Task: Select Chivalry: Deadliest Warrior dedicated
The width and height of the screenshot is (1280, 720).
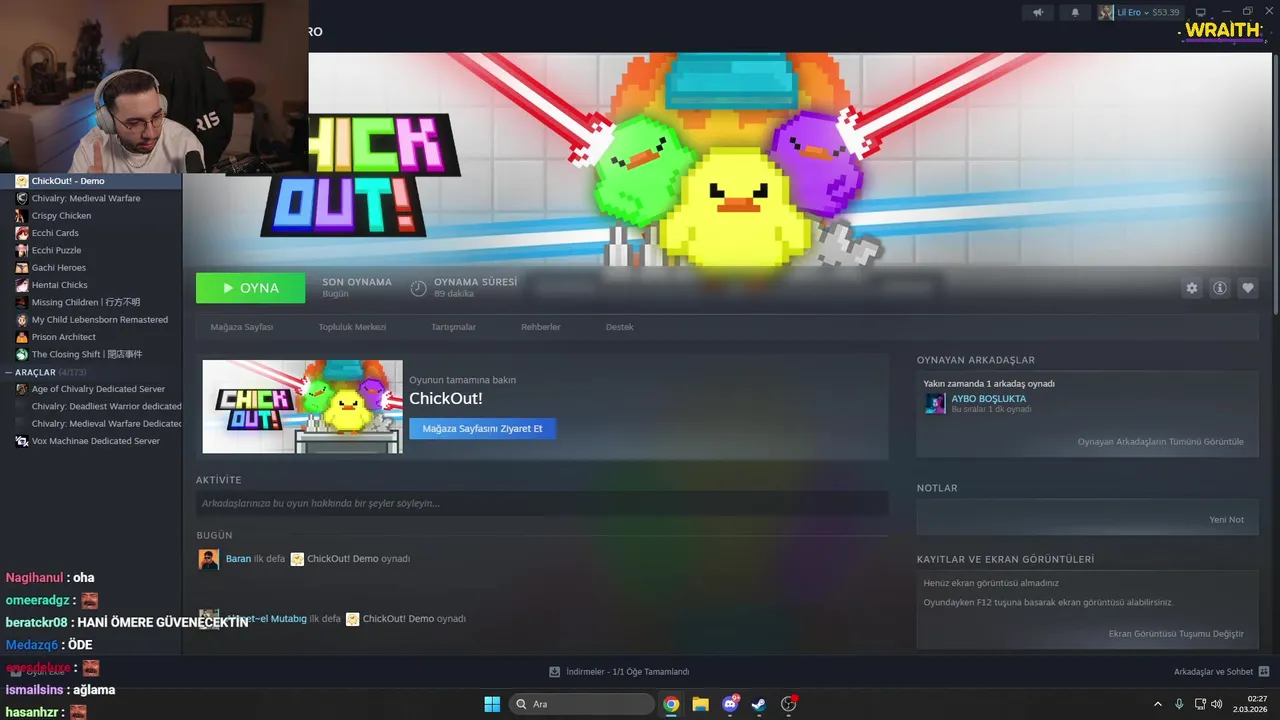Action: pos(91,406)
